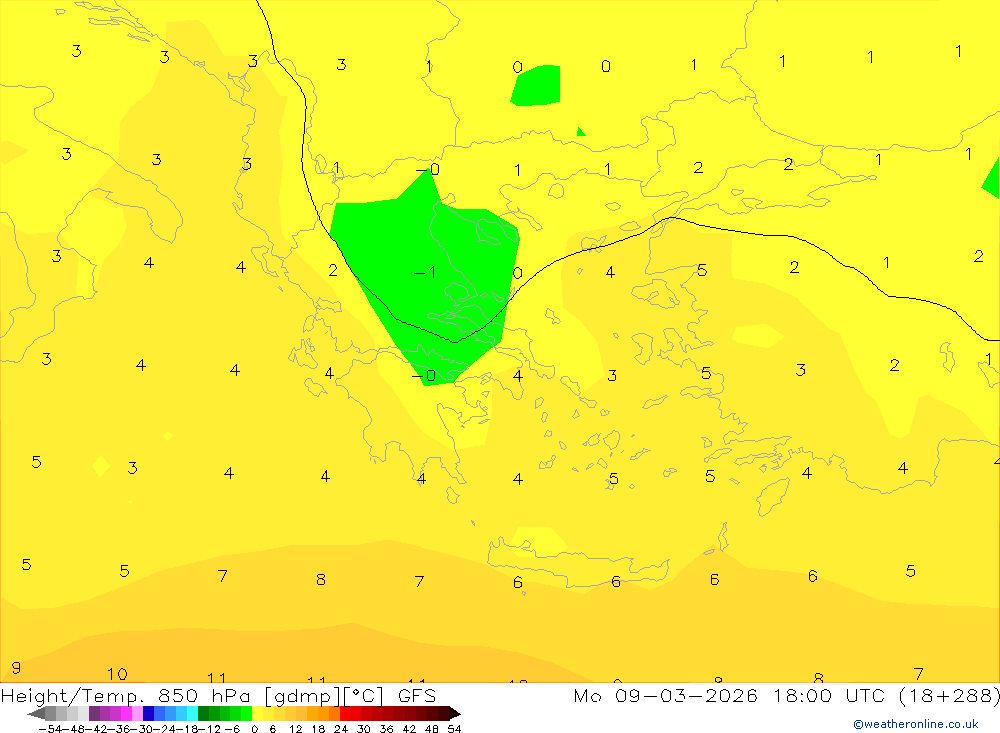
Task: Click the '(18+288)' forecast hour text
Action: pyautogui.click(x=949, y=695)
